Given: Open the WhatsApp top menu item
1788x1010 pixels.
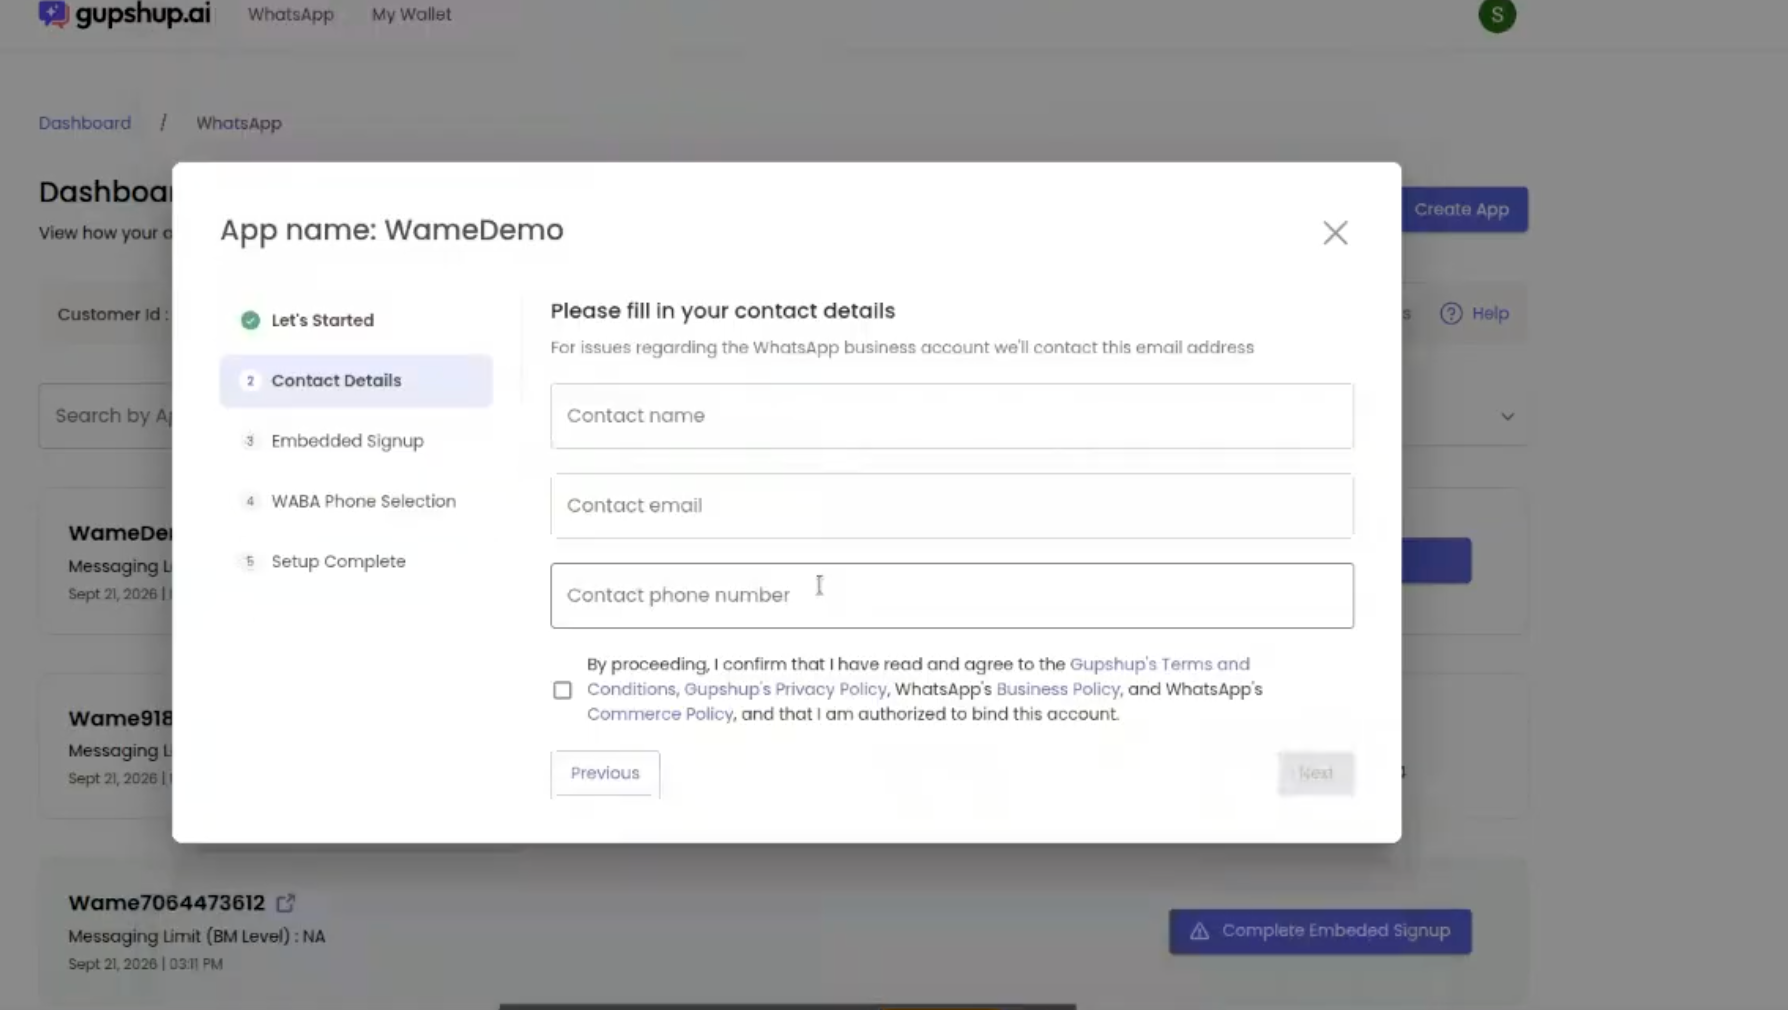Looking at the screenshot, I should [291, 15].
